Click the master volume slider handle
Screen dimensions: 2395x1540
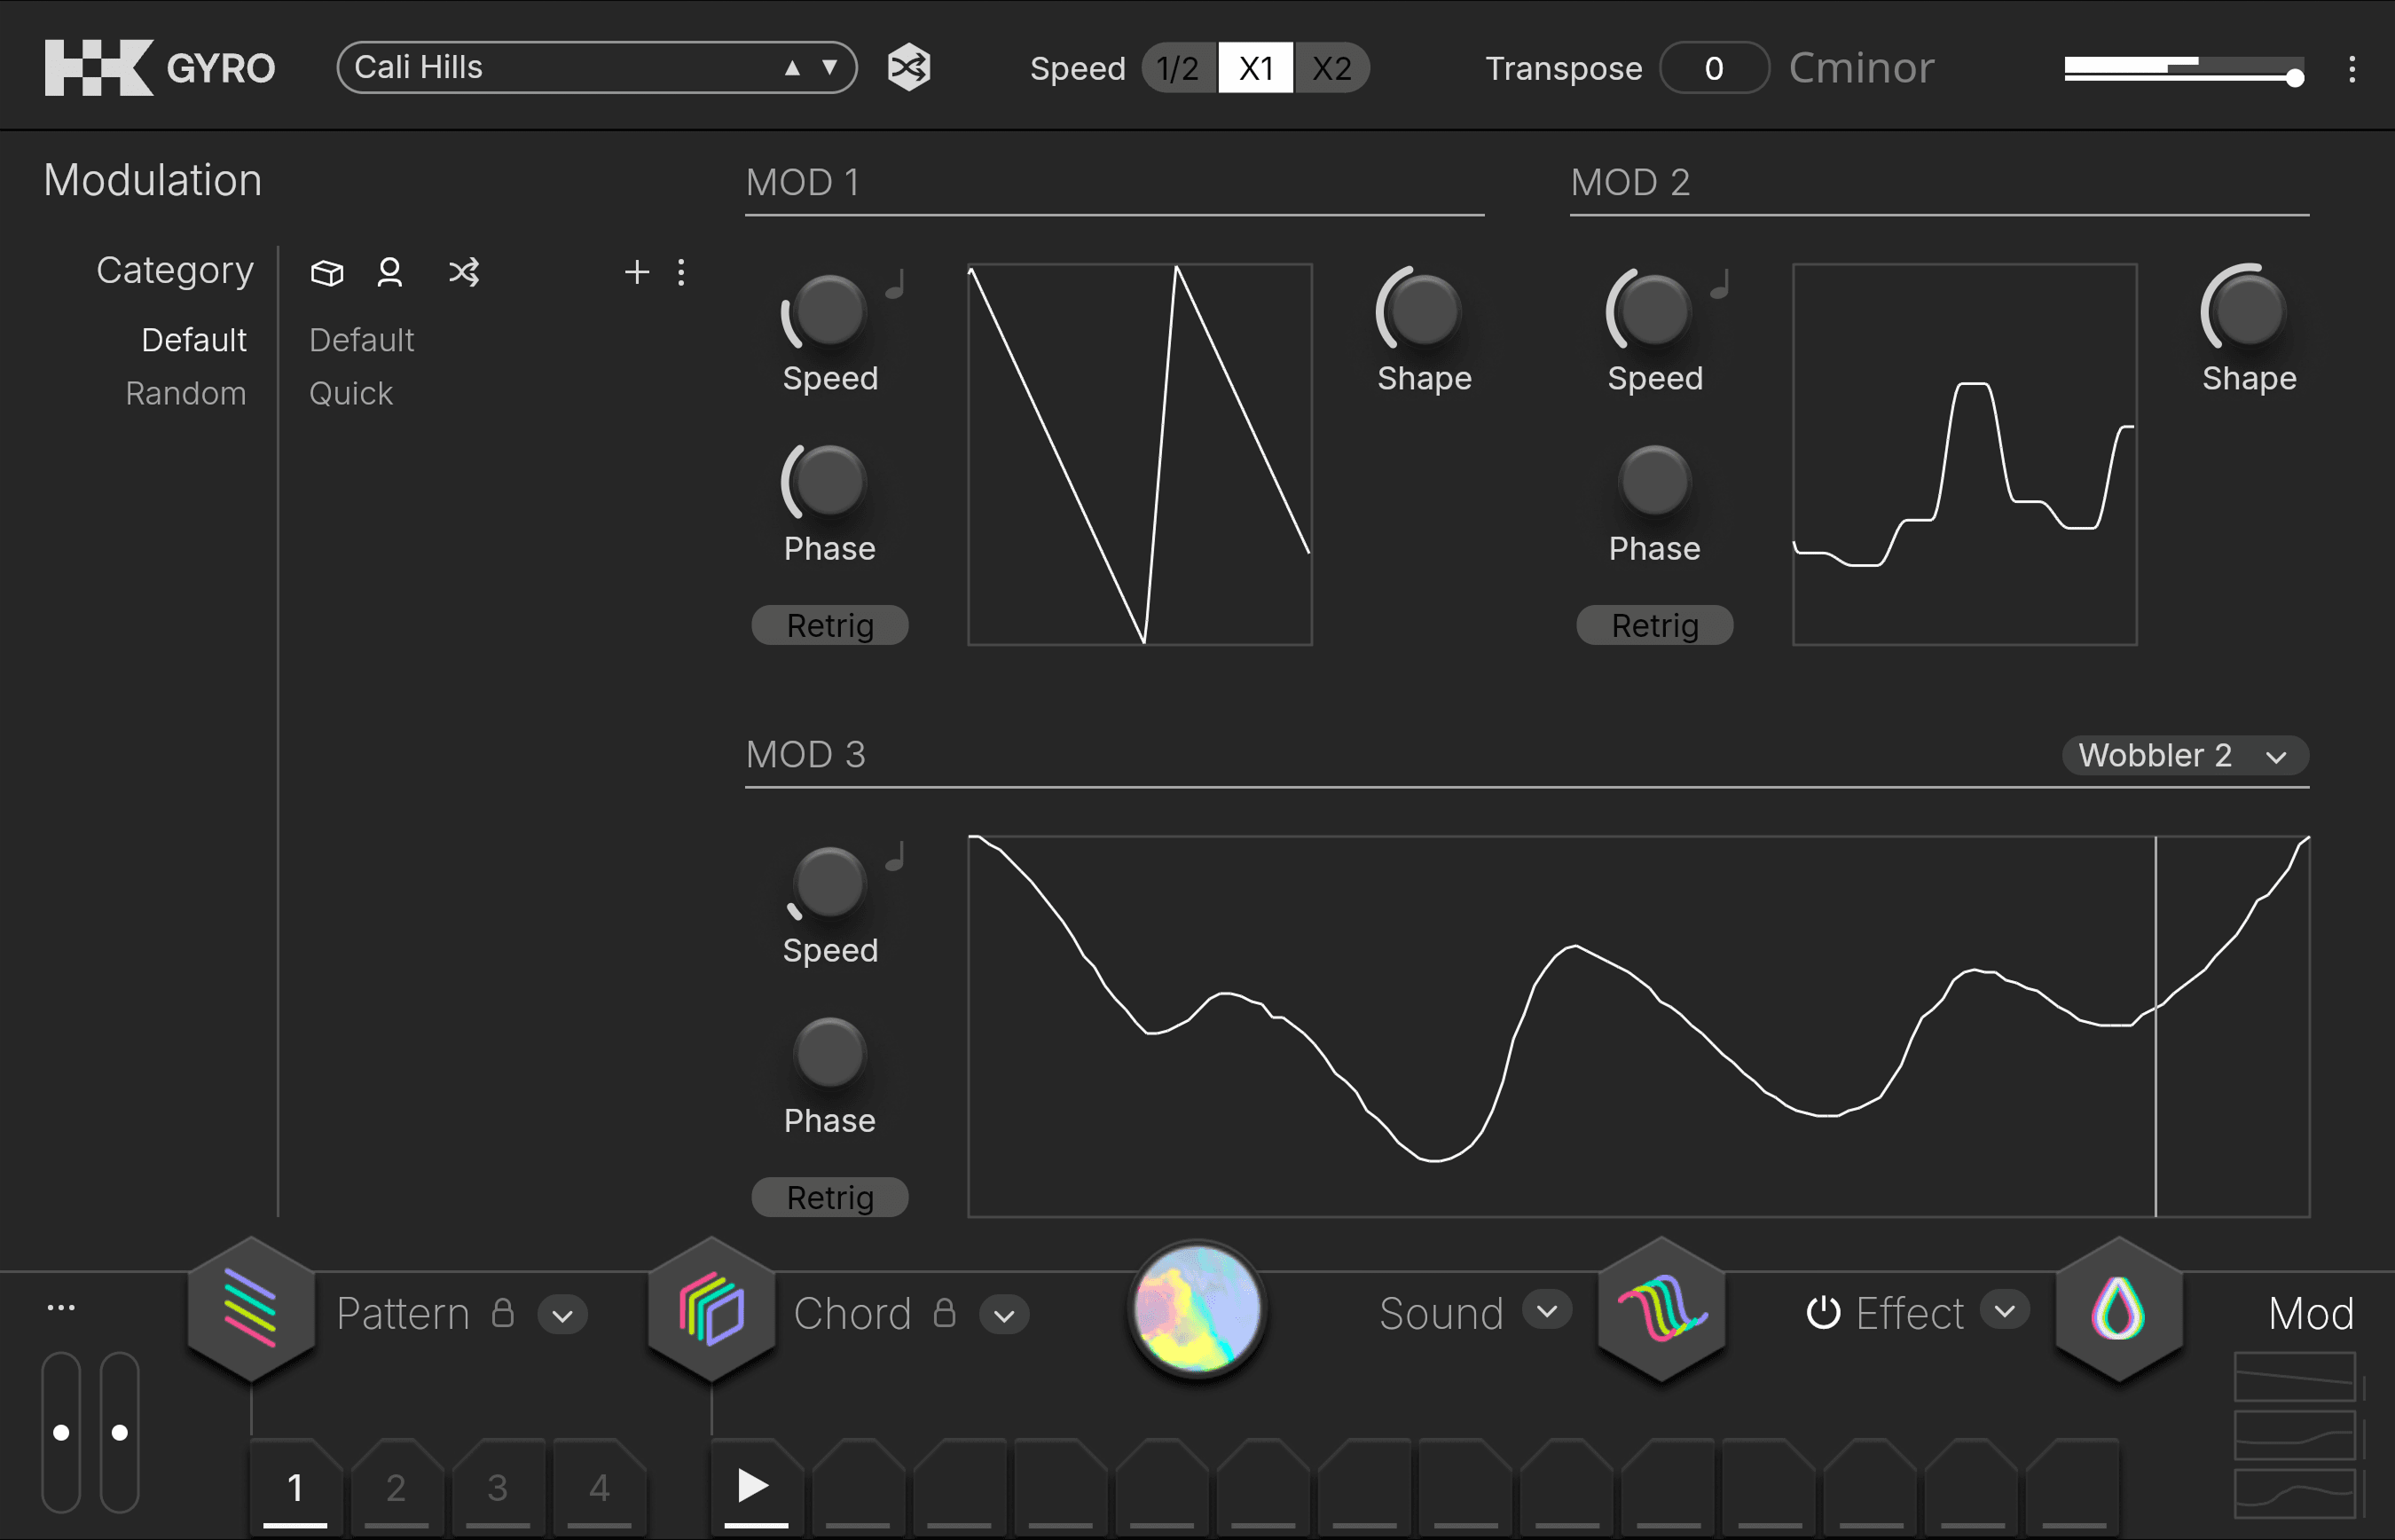point(2295,78)
